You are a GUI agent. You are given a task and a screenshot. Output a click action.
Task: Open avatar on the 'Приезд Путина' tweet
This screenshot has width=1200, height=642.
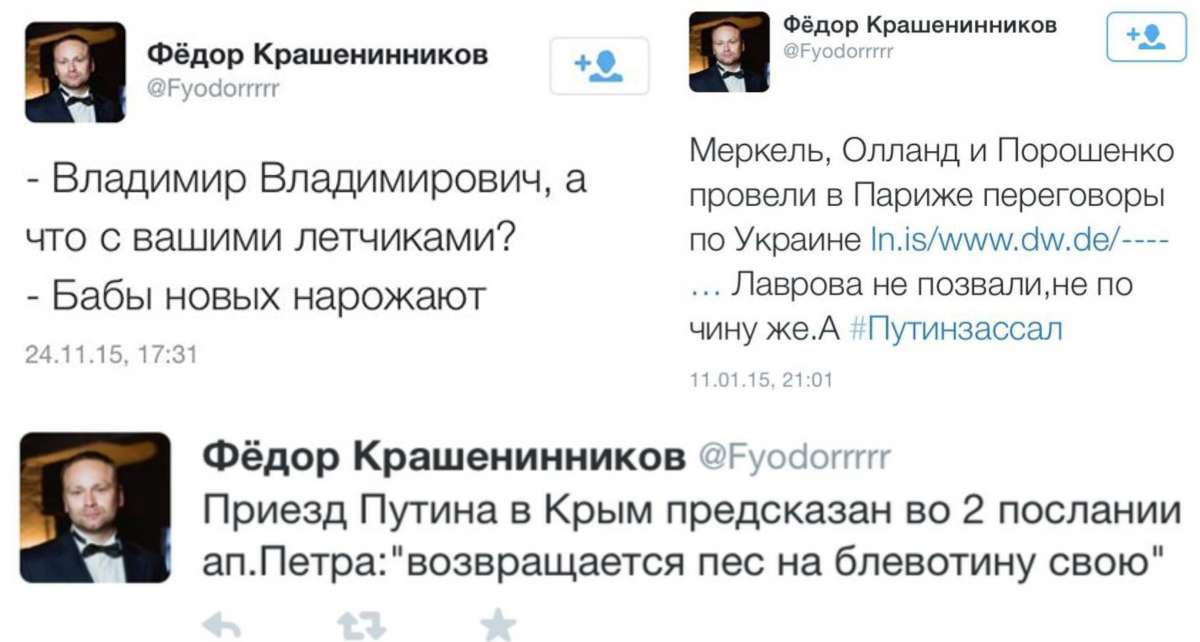(x=95, y=507)
